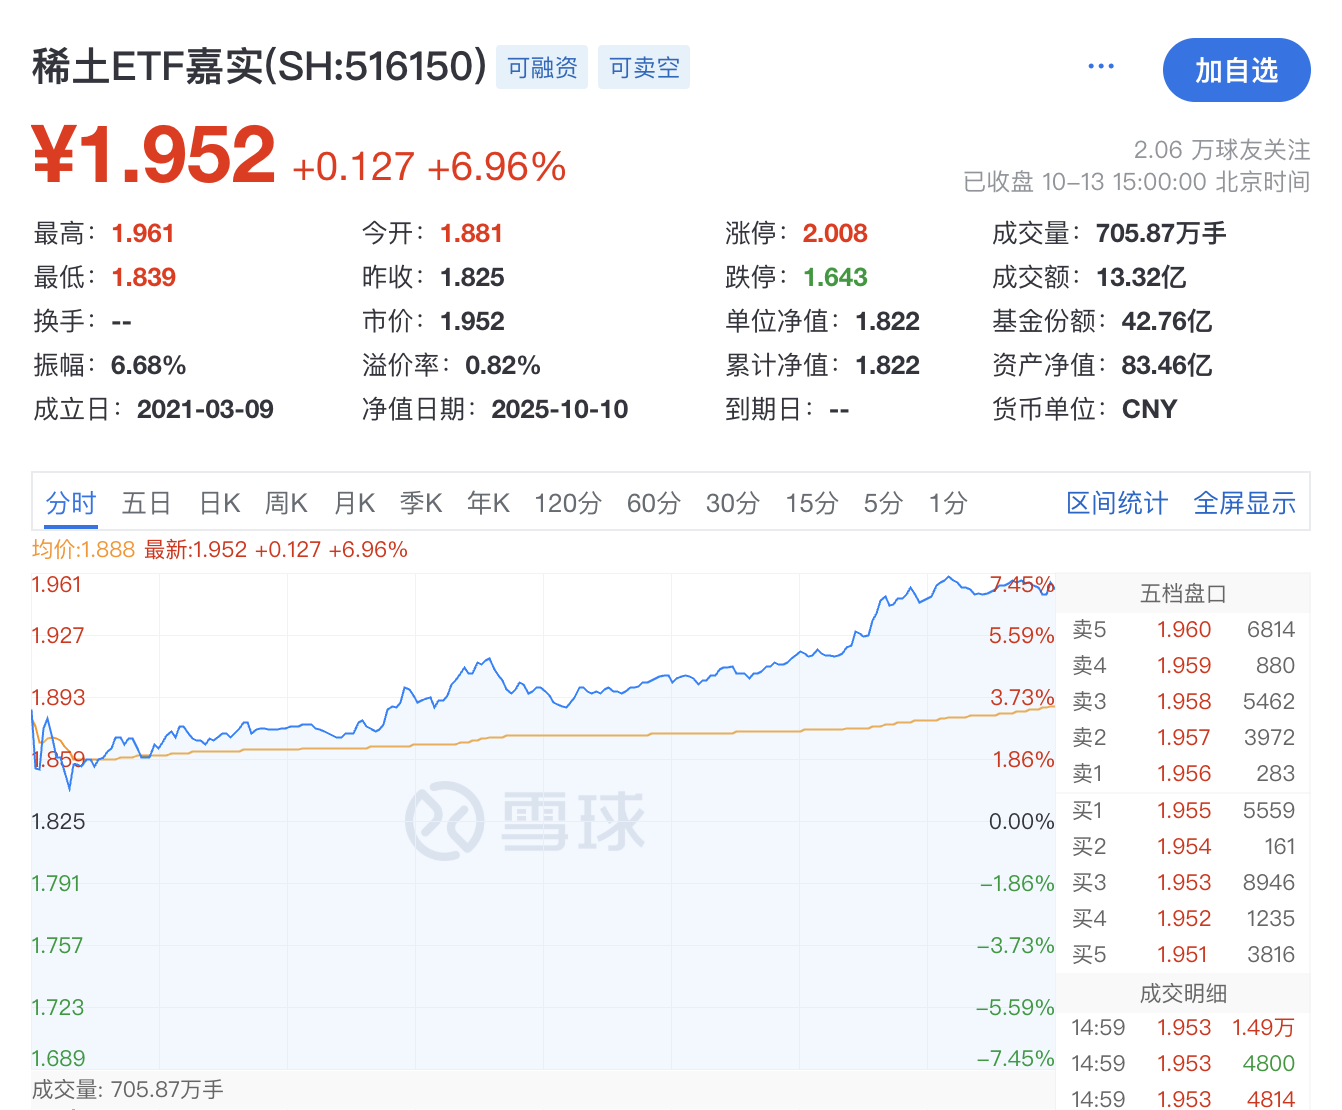This screenshot has width=1342, height=1110.
Task: Click the 卖1 price 1.956 row
Action: tap(1183, 774)
